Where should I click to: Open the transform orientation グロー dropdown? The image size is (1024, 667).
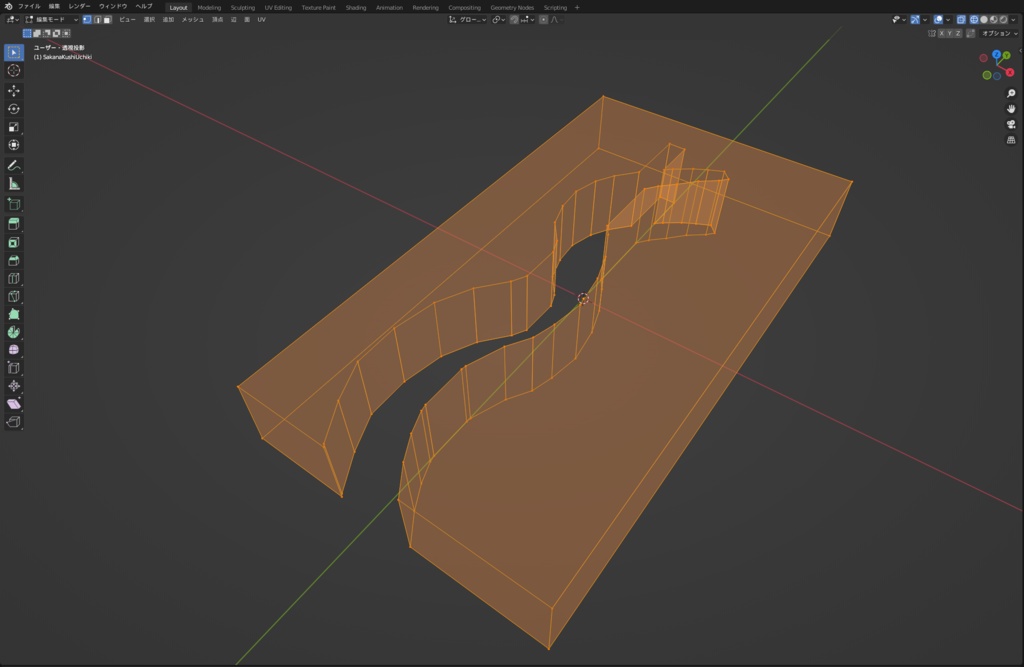(468, 19)
